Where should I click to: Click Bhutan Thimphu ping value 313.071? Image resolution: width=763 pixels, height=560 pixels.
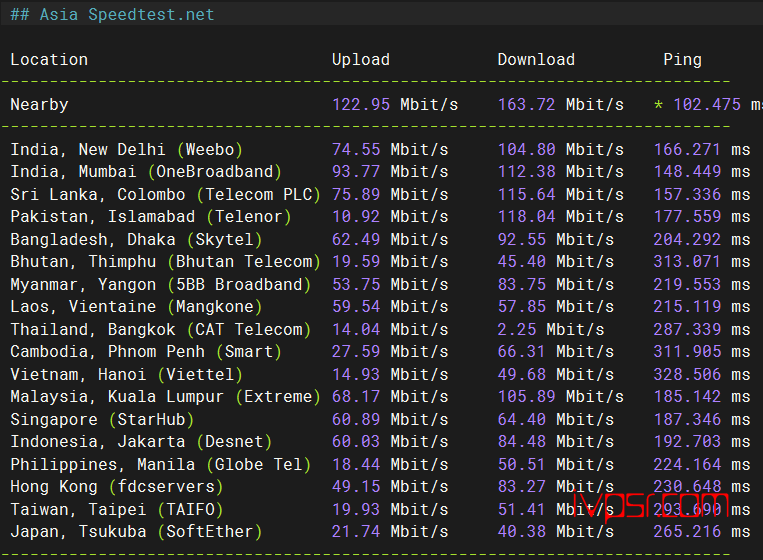click(687, 262)
